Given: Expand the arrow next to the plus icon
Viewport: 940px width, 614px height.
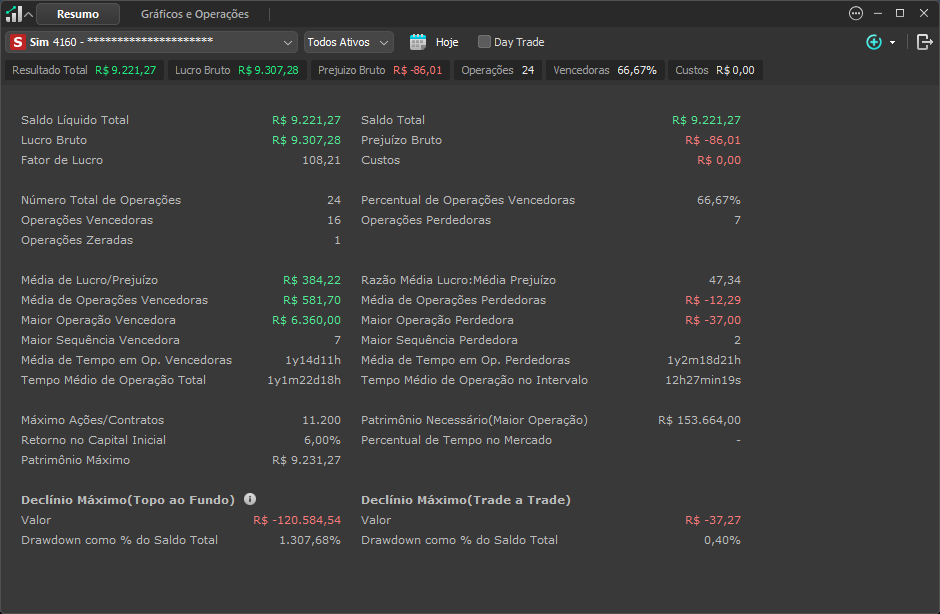Looking at the screenshot, I should 893,43.
